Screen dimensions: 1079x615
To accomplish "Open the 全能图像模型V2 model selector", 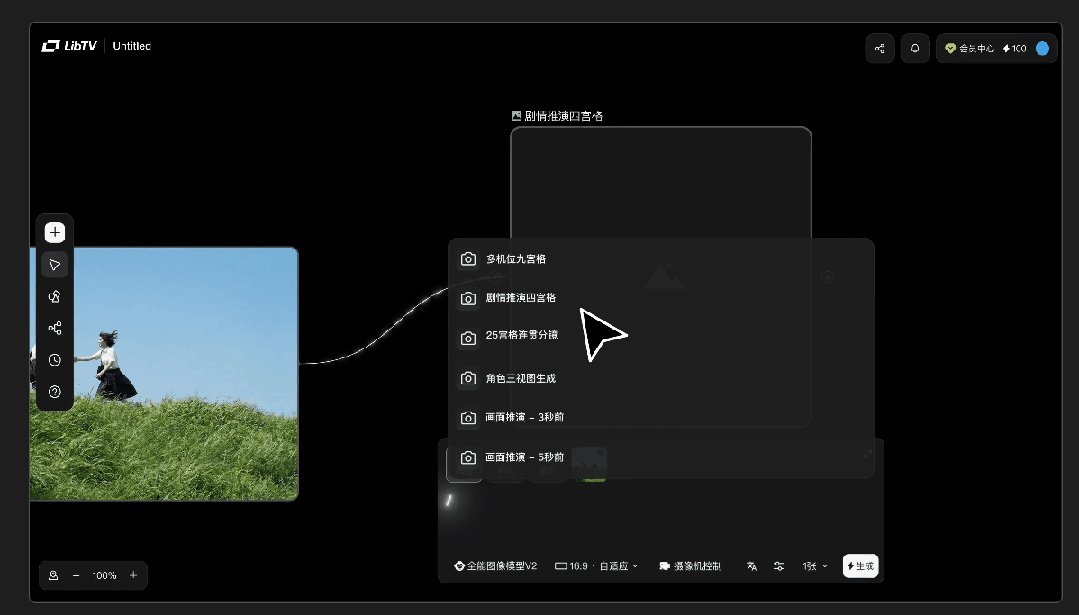I will pos(496,566).
